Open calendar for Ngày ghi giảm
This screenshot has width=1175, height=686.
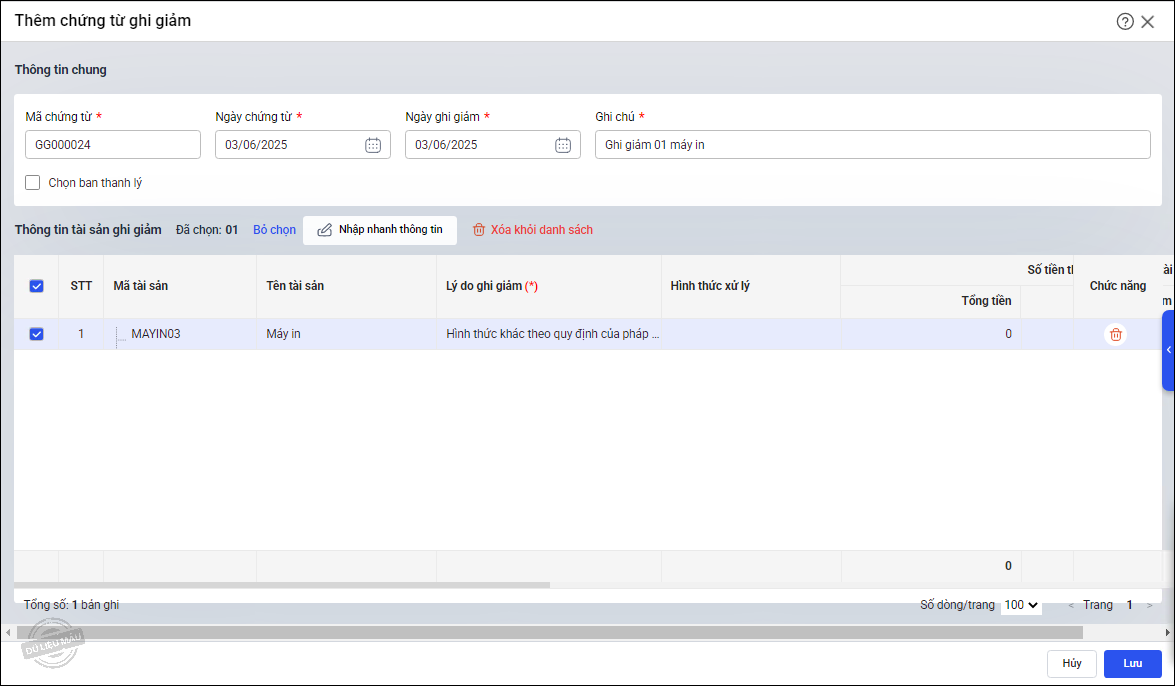pyautogui.click(x=563, y=145)
